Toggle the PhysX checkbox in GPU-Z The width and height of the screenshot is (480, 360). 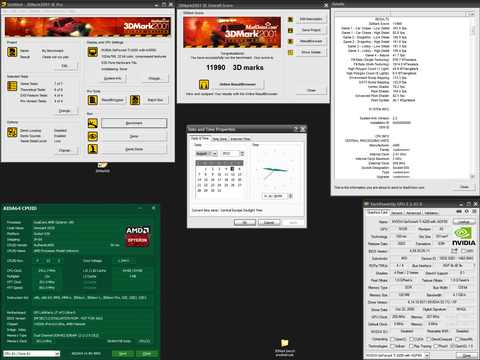436,346
